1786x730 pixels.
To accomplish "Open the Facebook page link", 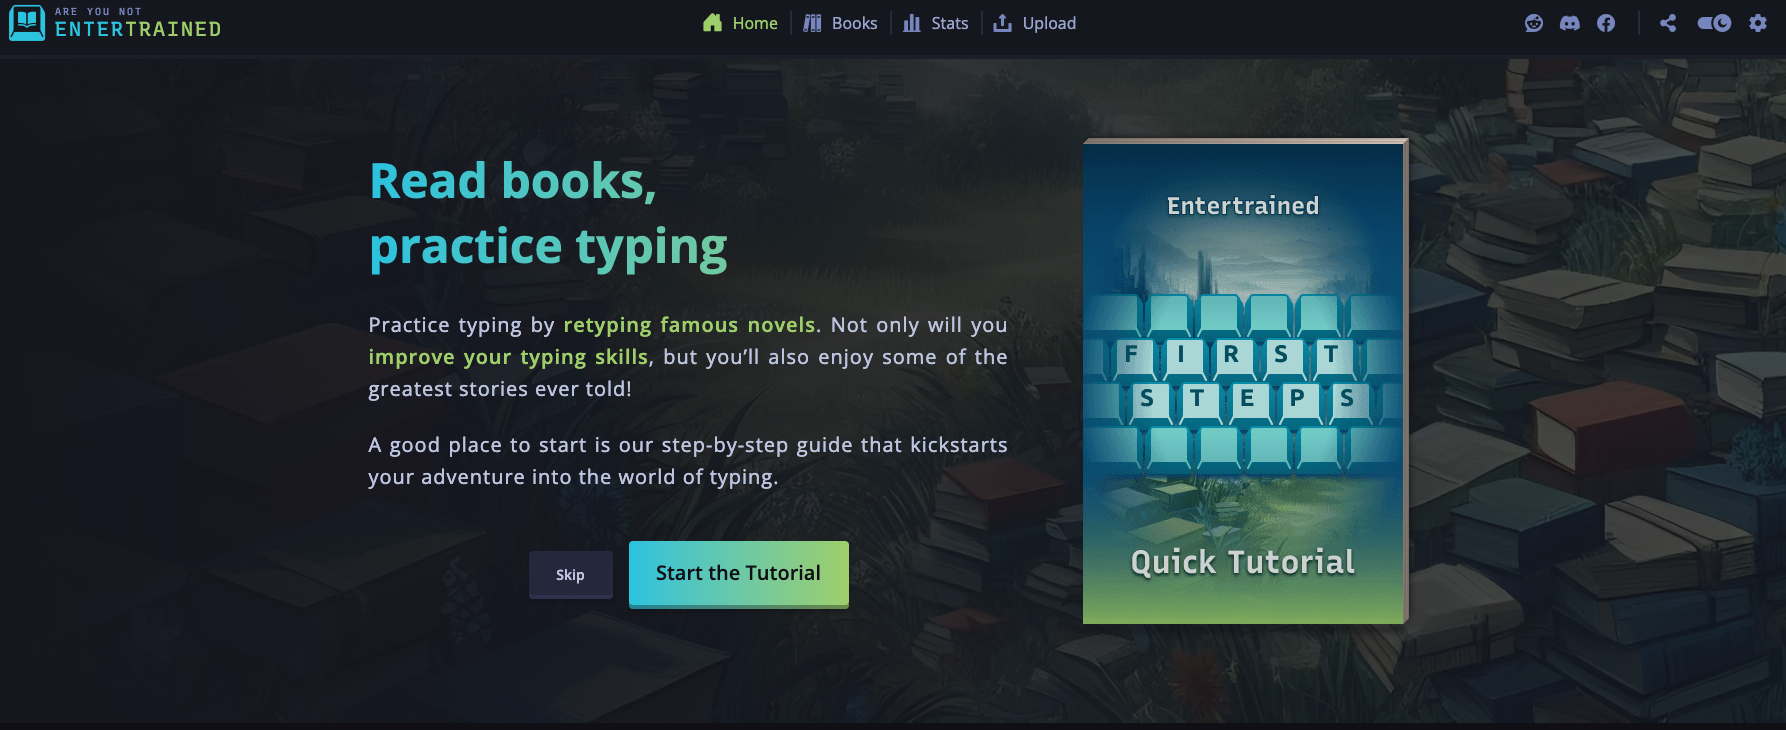I will pos(1606,23).
